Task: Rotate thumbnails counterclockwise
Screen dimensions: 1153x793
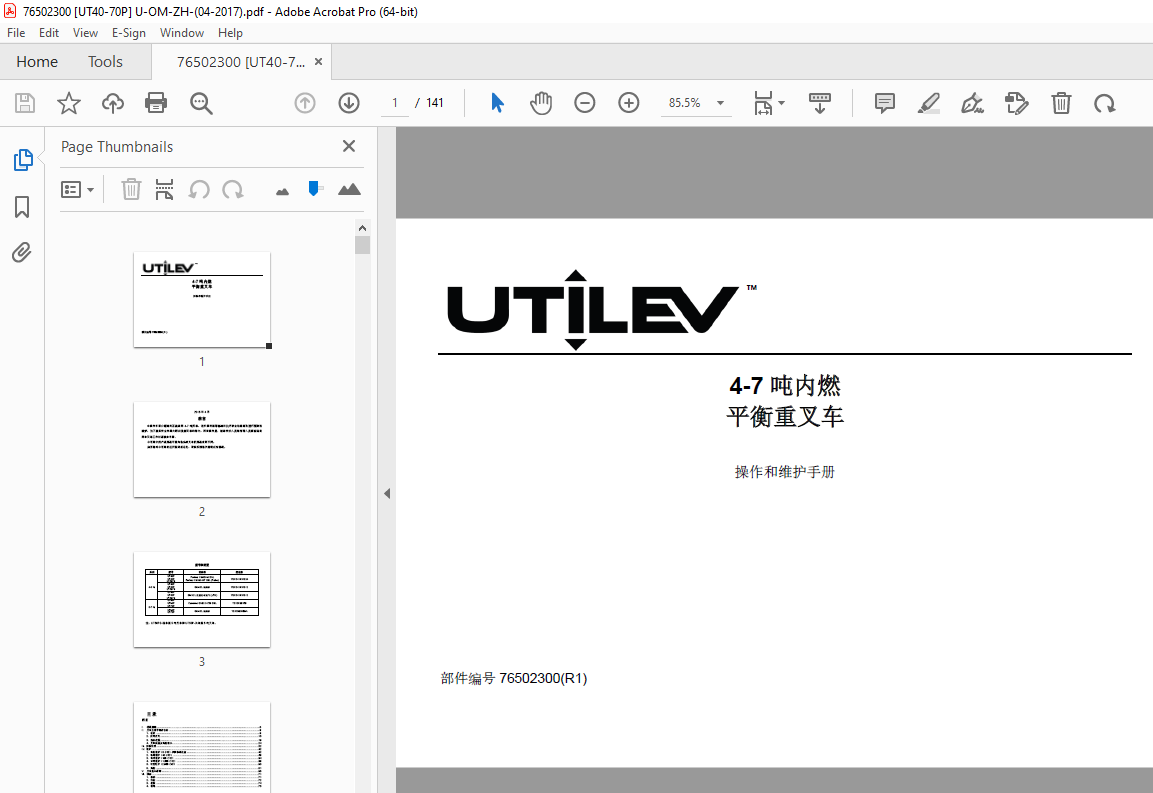Action: [199, 190]
